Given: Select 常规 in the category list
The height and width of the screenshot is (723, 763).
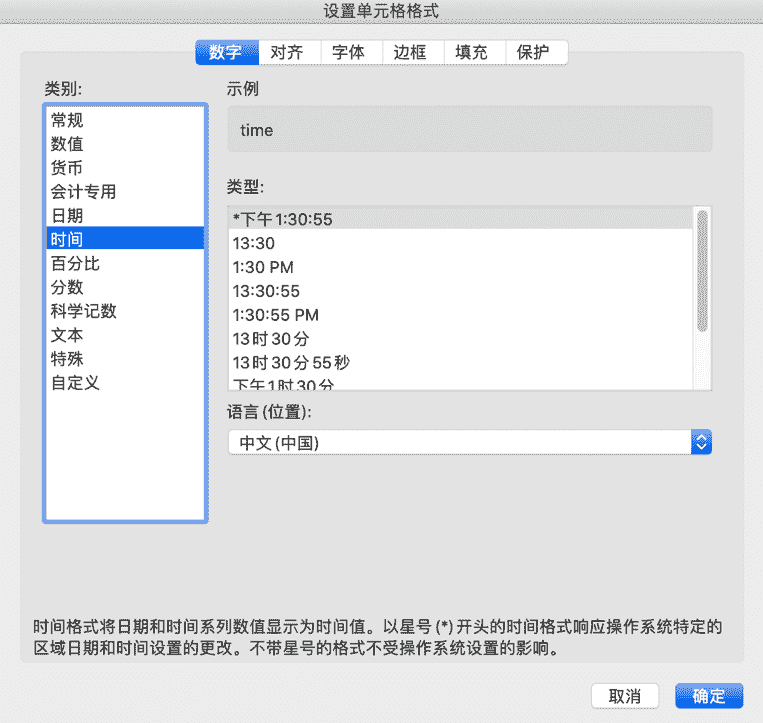Looking at the screenshot, I should [68, 120].
